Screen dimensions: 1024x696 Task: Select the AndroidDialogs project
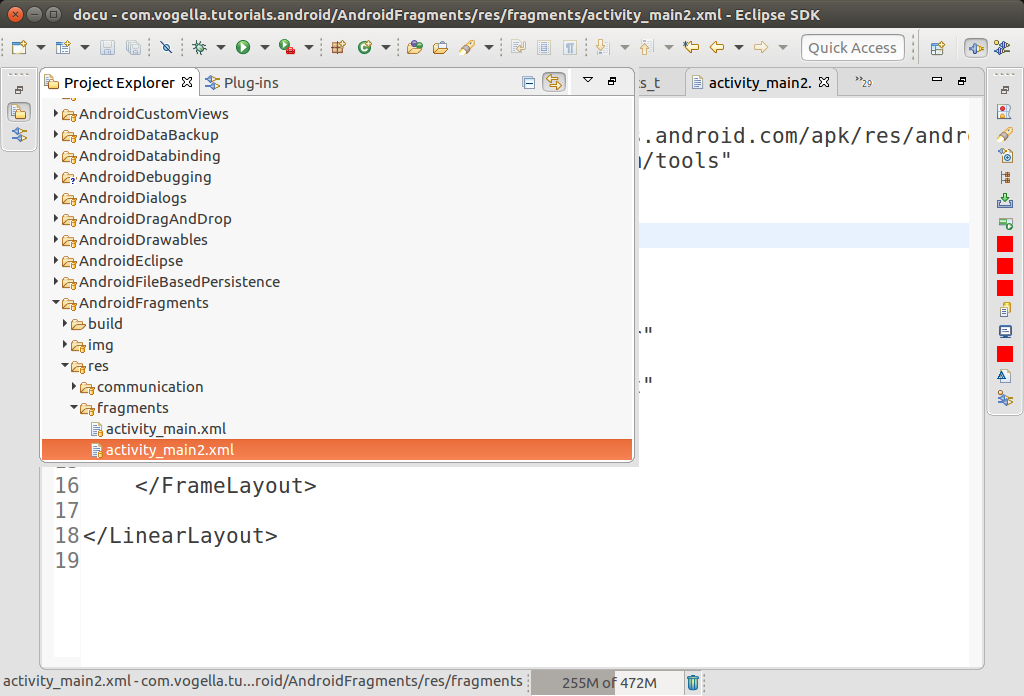pyautogui.click(x=133, y=198)
